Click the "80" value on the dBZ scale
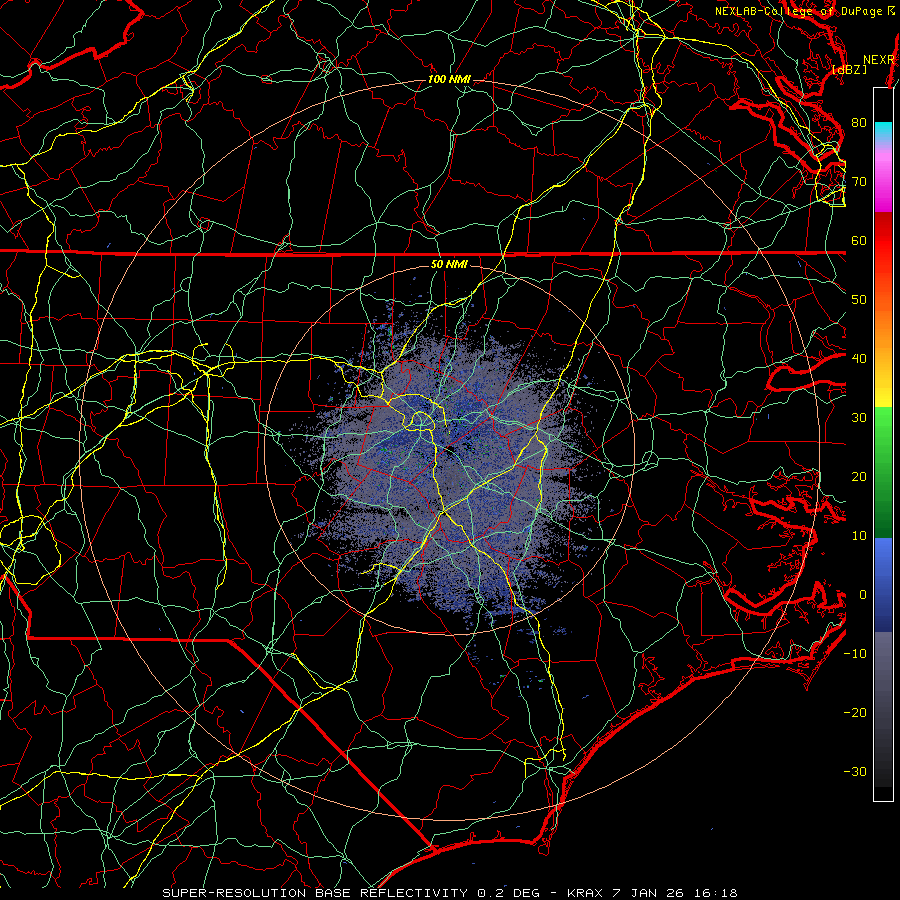Screen dimensions: 900x900 point(859,123)
